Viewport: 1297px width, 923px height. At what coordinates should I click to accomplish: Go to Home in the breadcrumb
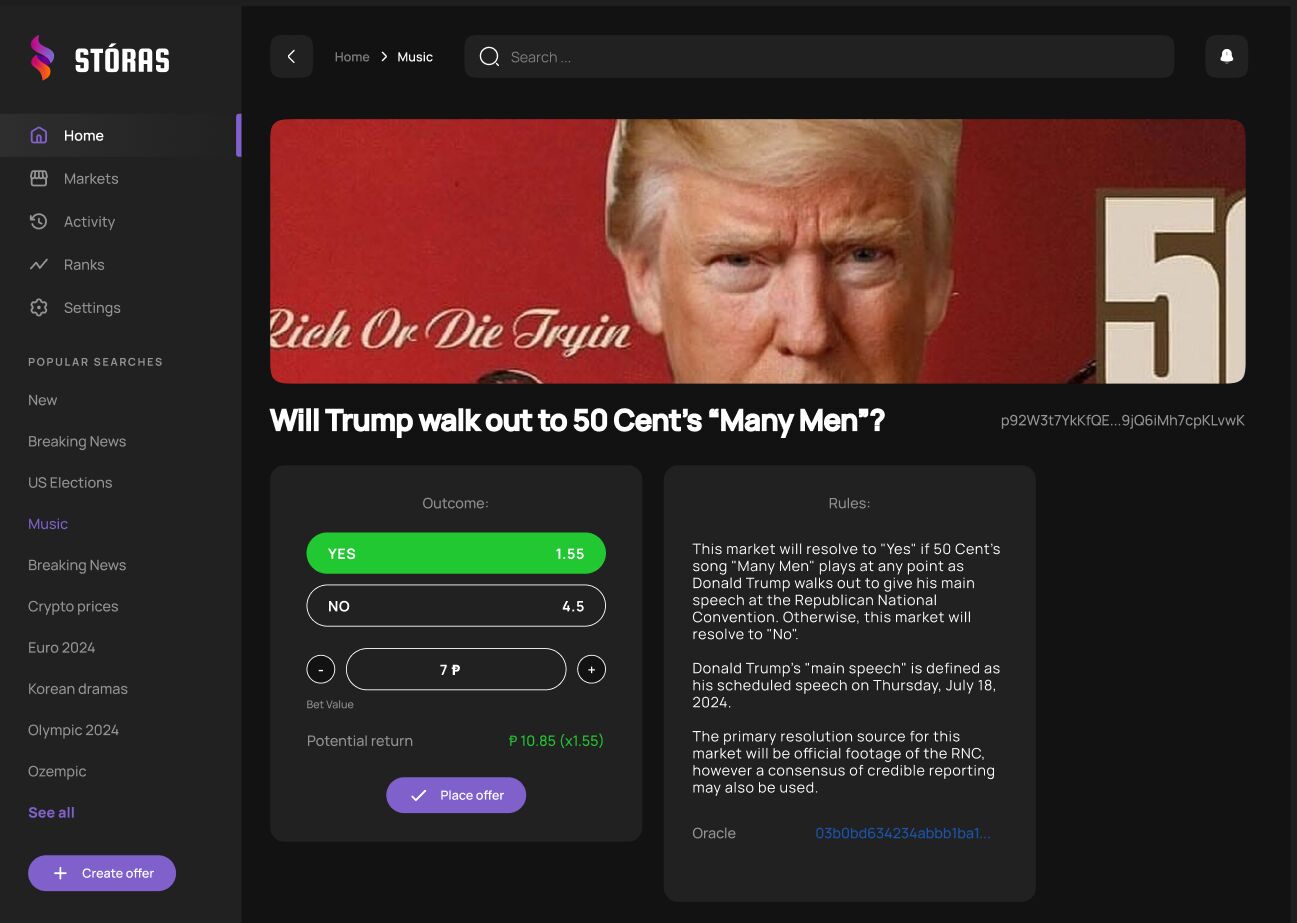352,57
